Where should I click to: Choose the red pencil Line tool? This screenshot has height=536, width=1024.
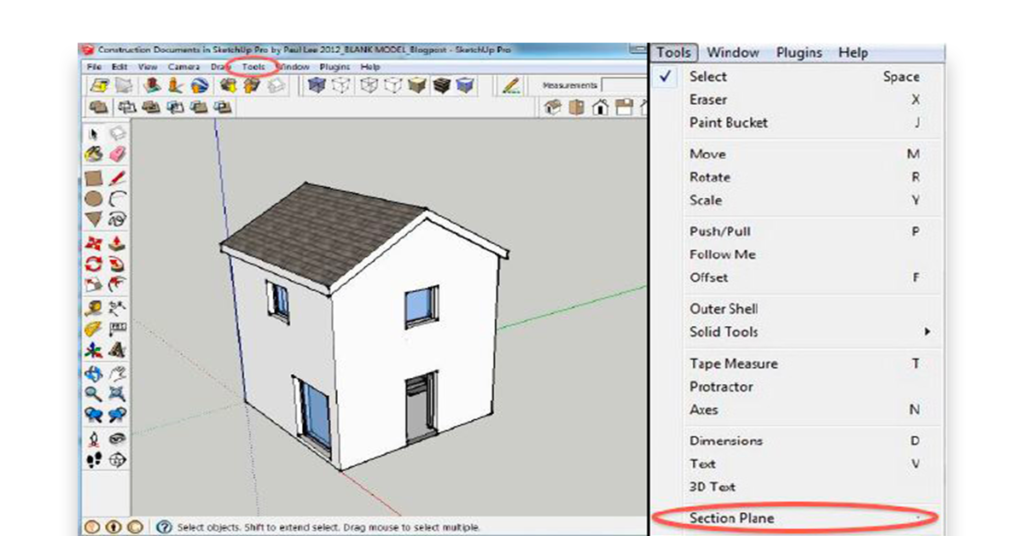(118, 178)
